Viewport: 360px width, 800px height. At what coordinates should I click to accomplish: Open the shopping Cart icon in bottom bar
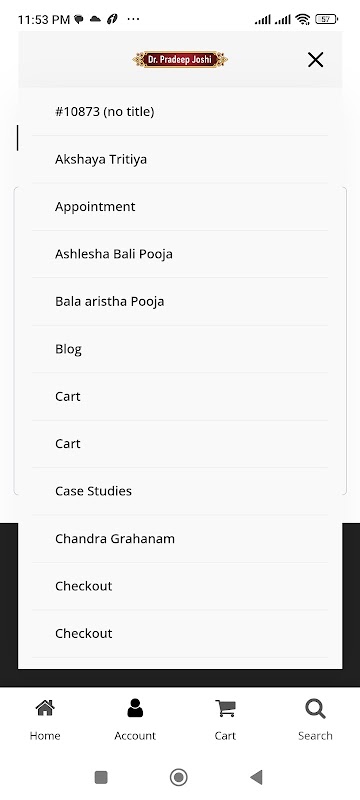point(225,708)
